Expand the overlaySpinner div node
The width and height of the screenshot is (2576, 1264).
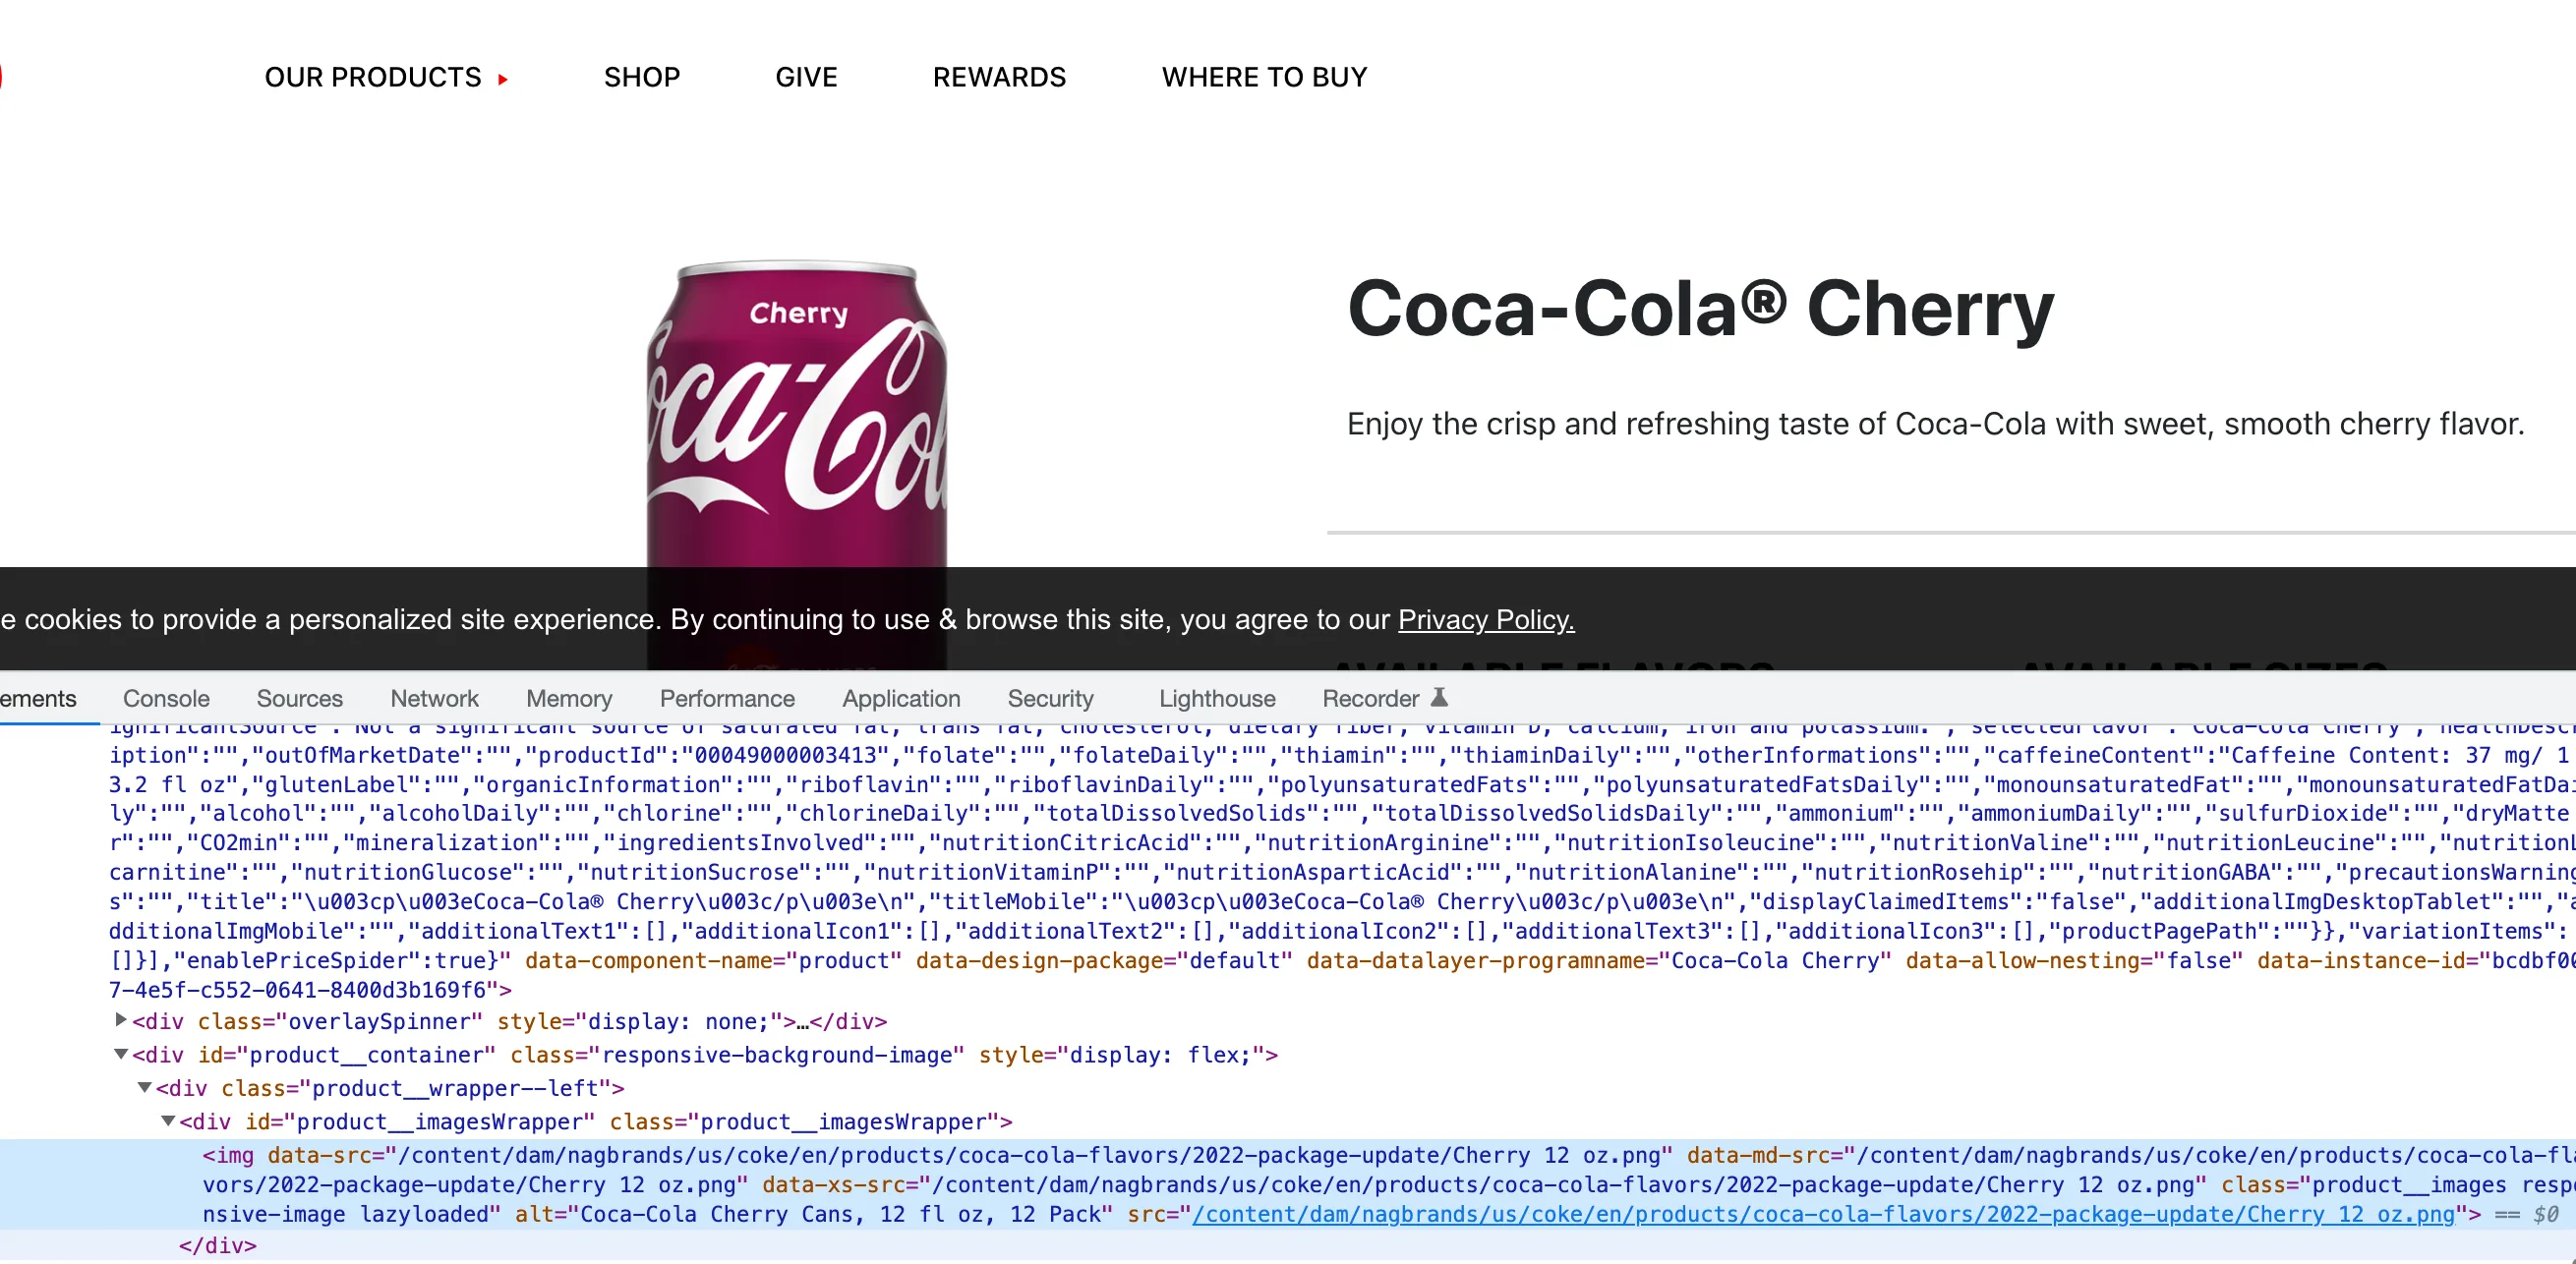tap(121, 1020)
